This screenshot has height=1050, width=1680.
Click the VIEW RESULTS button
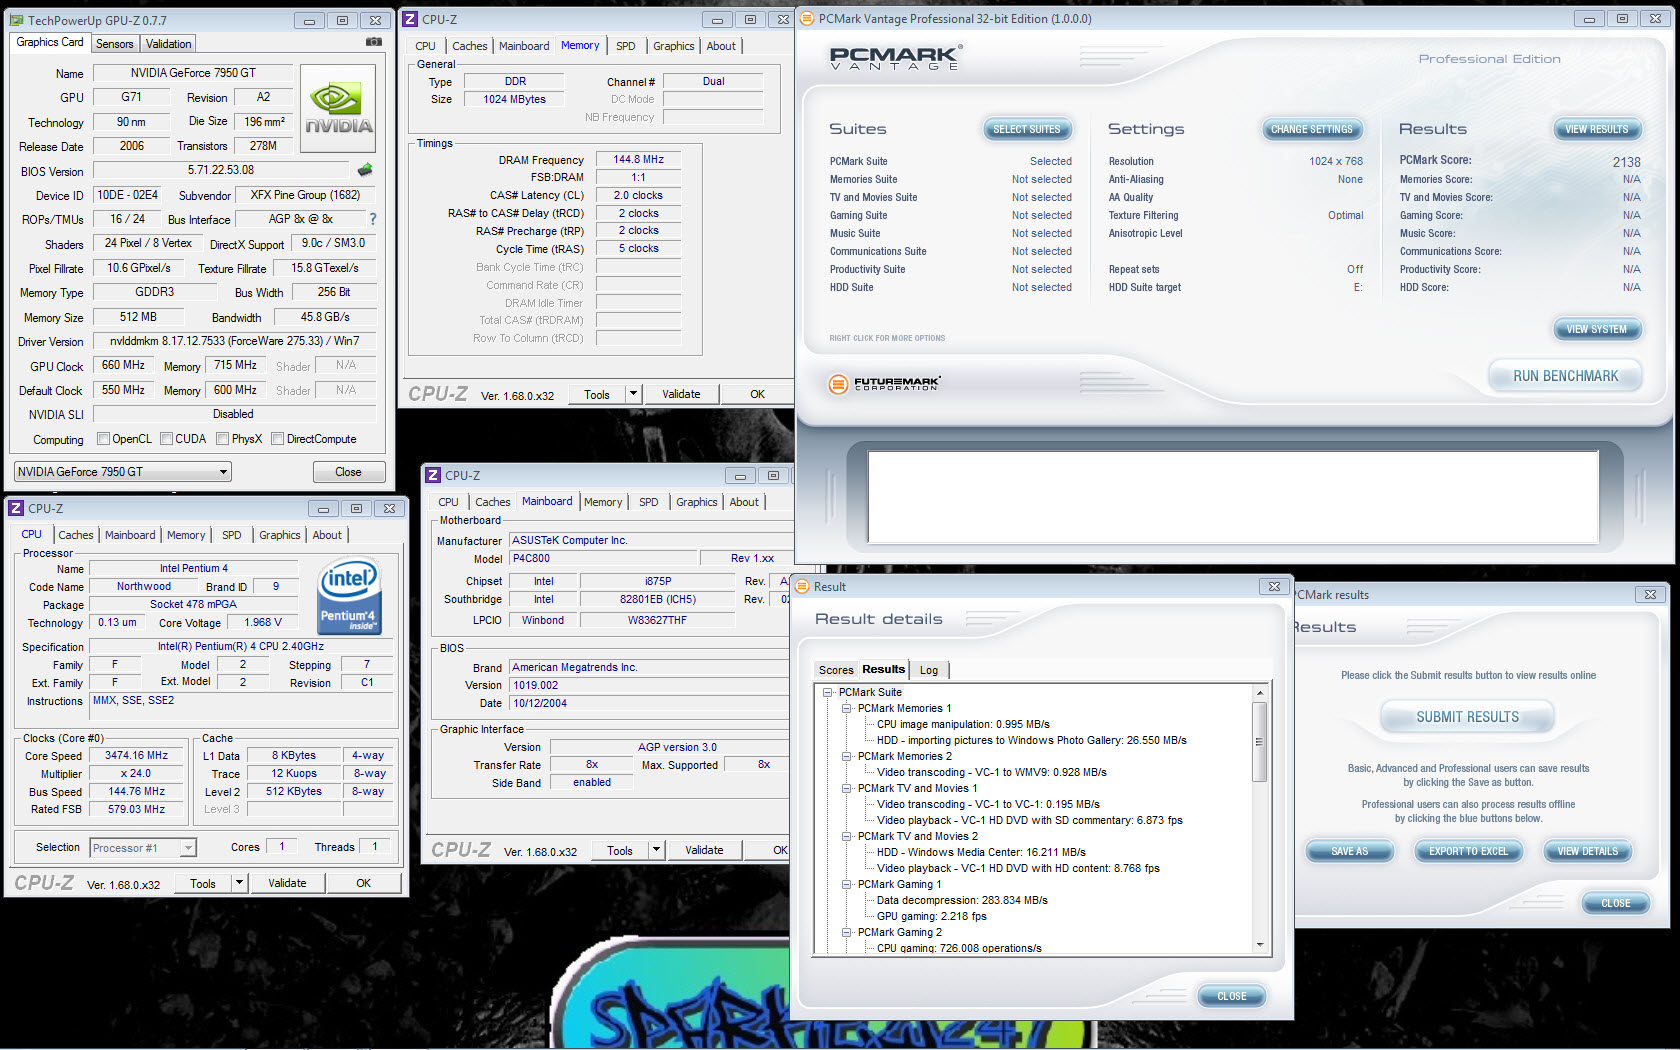[x=1596, y=129]
